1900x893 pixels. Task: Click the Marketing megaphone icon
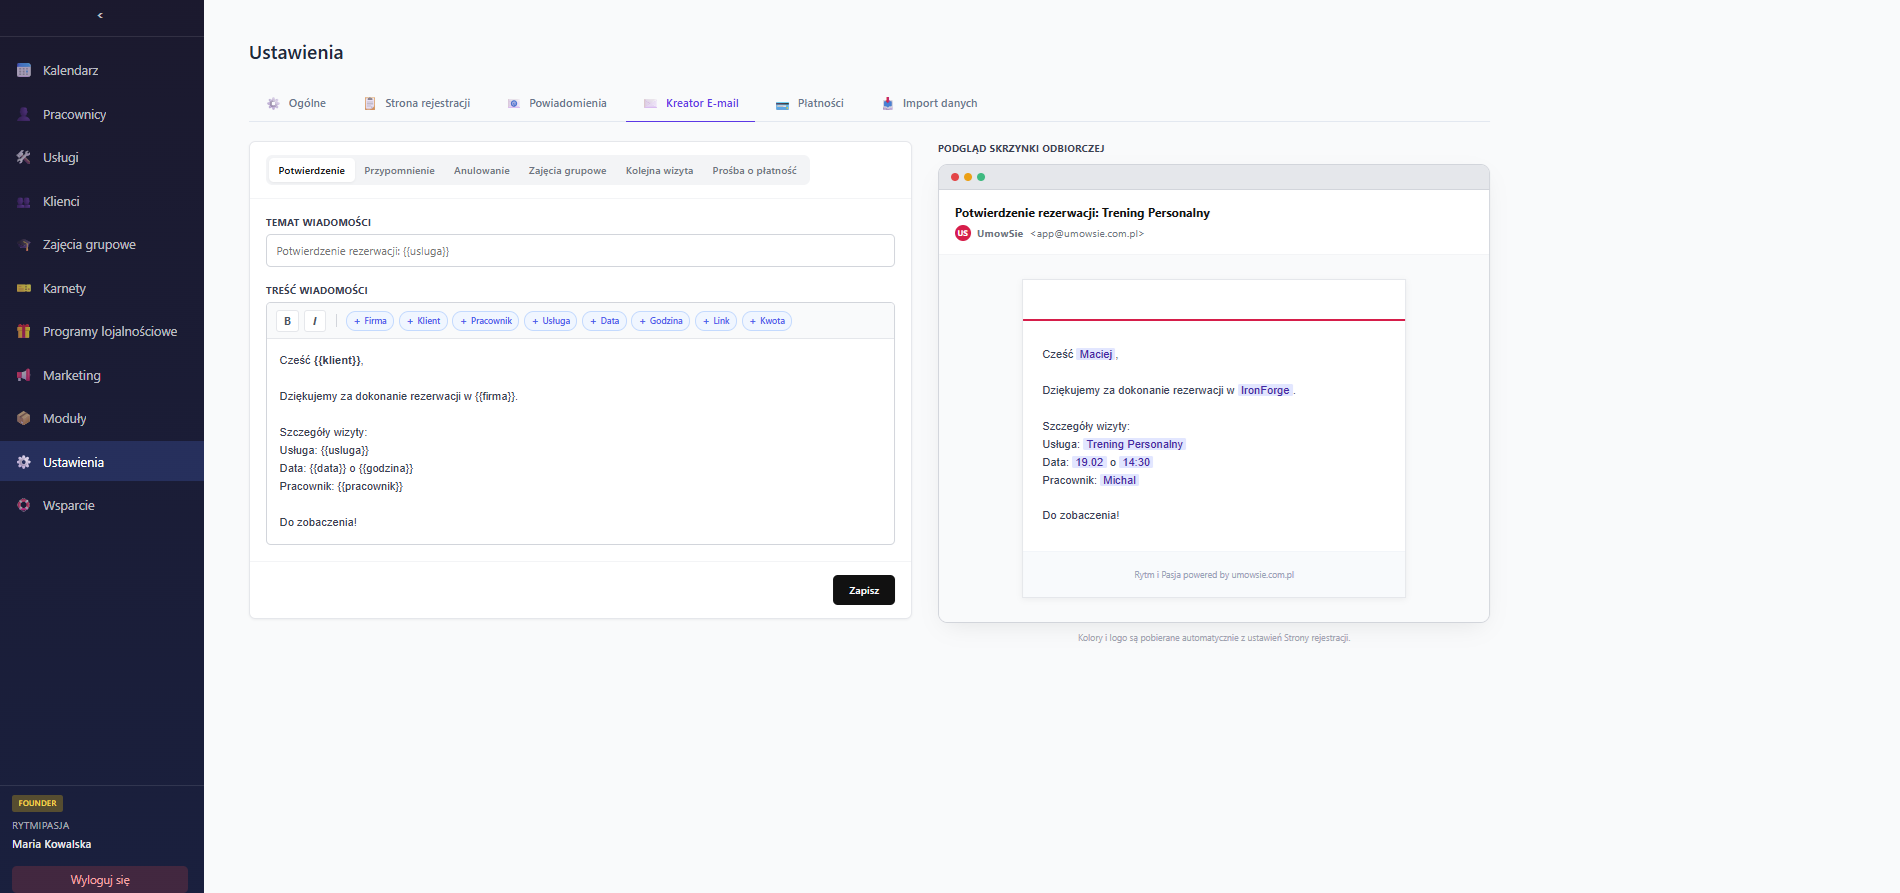[x=24, y=375]
